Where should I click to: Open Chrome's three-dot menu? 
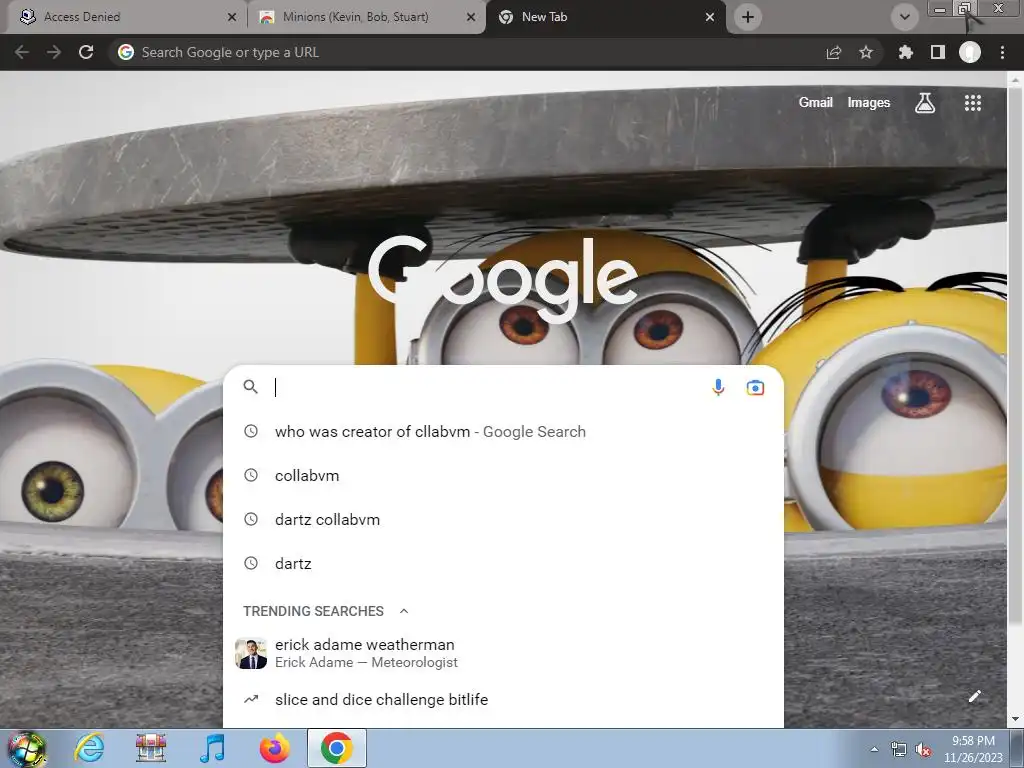pos(1002,52)
